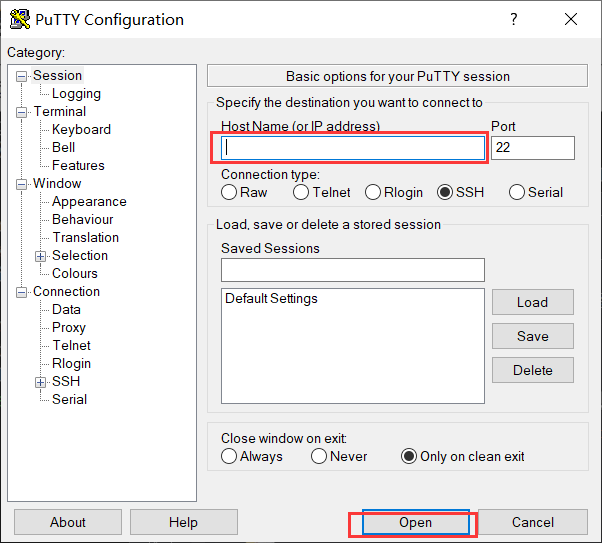Image resolution: width=602 pixels, height=543 pixels.
Task: Collapse the Terminal category
Action: coord(22,112)
